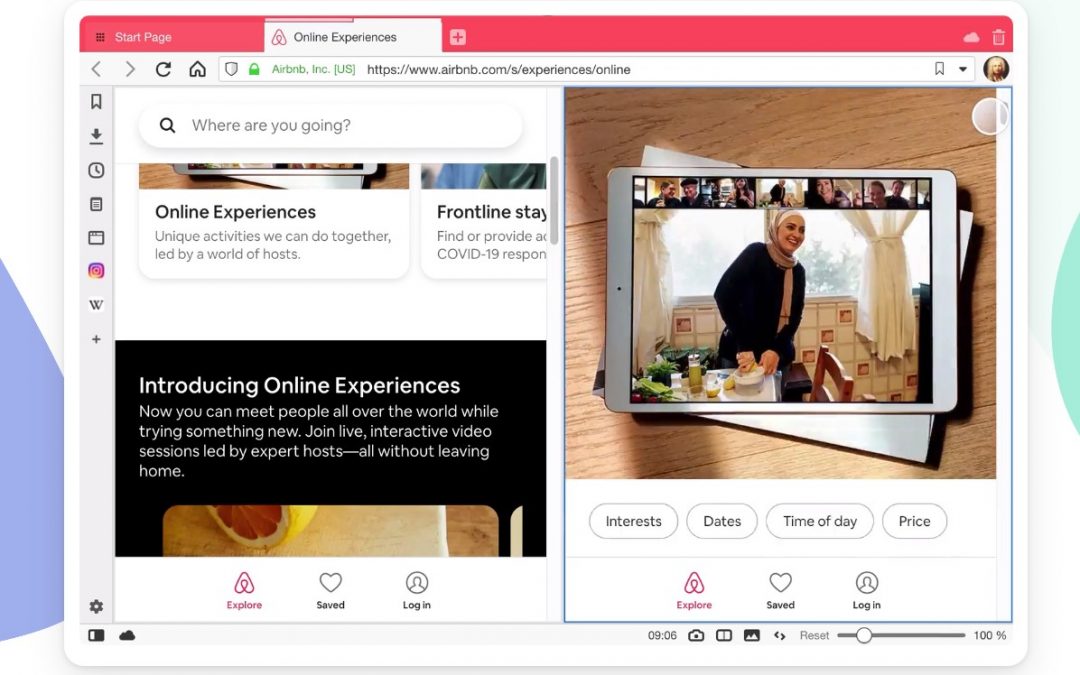This screenshot has width=1080, height=675.
Task: Expand the address bar dropdown arrow
Action: click(963, 69)
